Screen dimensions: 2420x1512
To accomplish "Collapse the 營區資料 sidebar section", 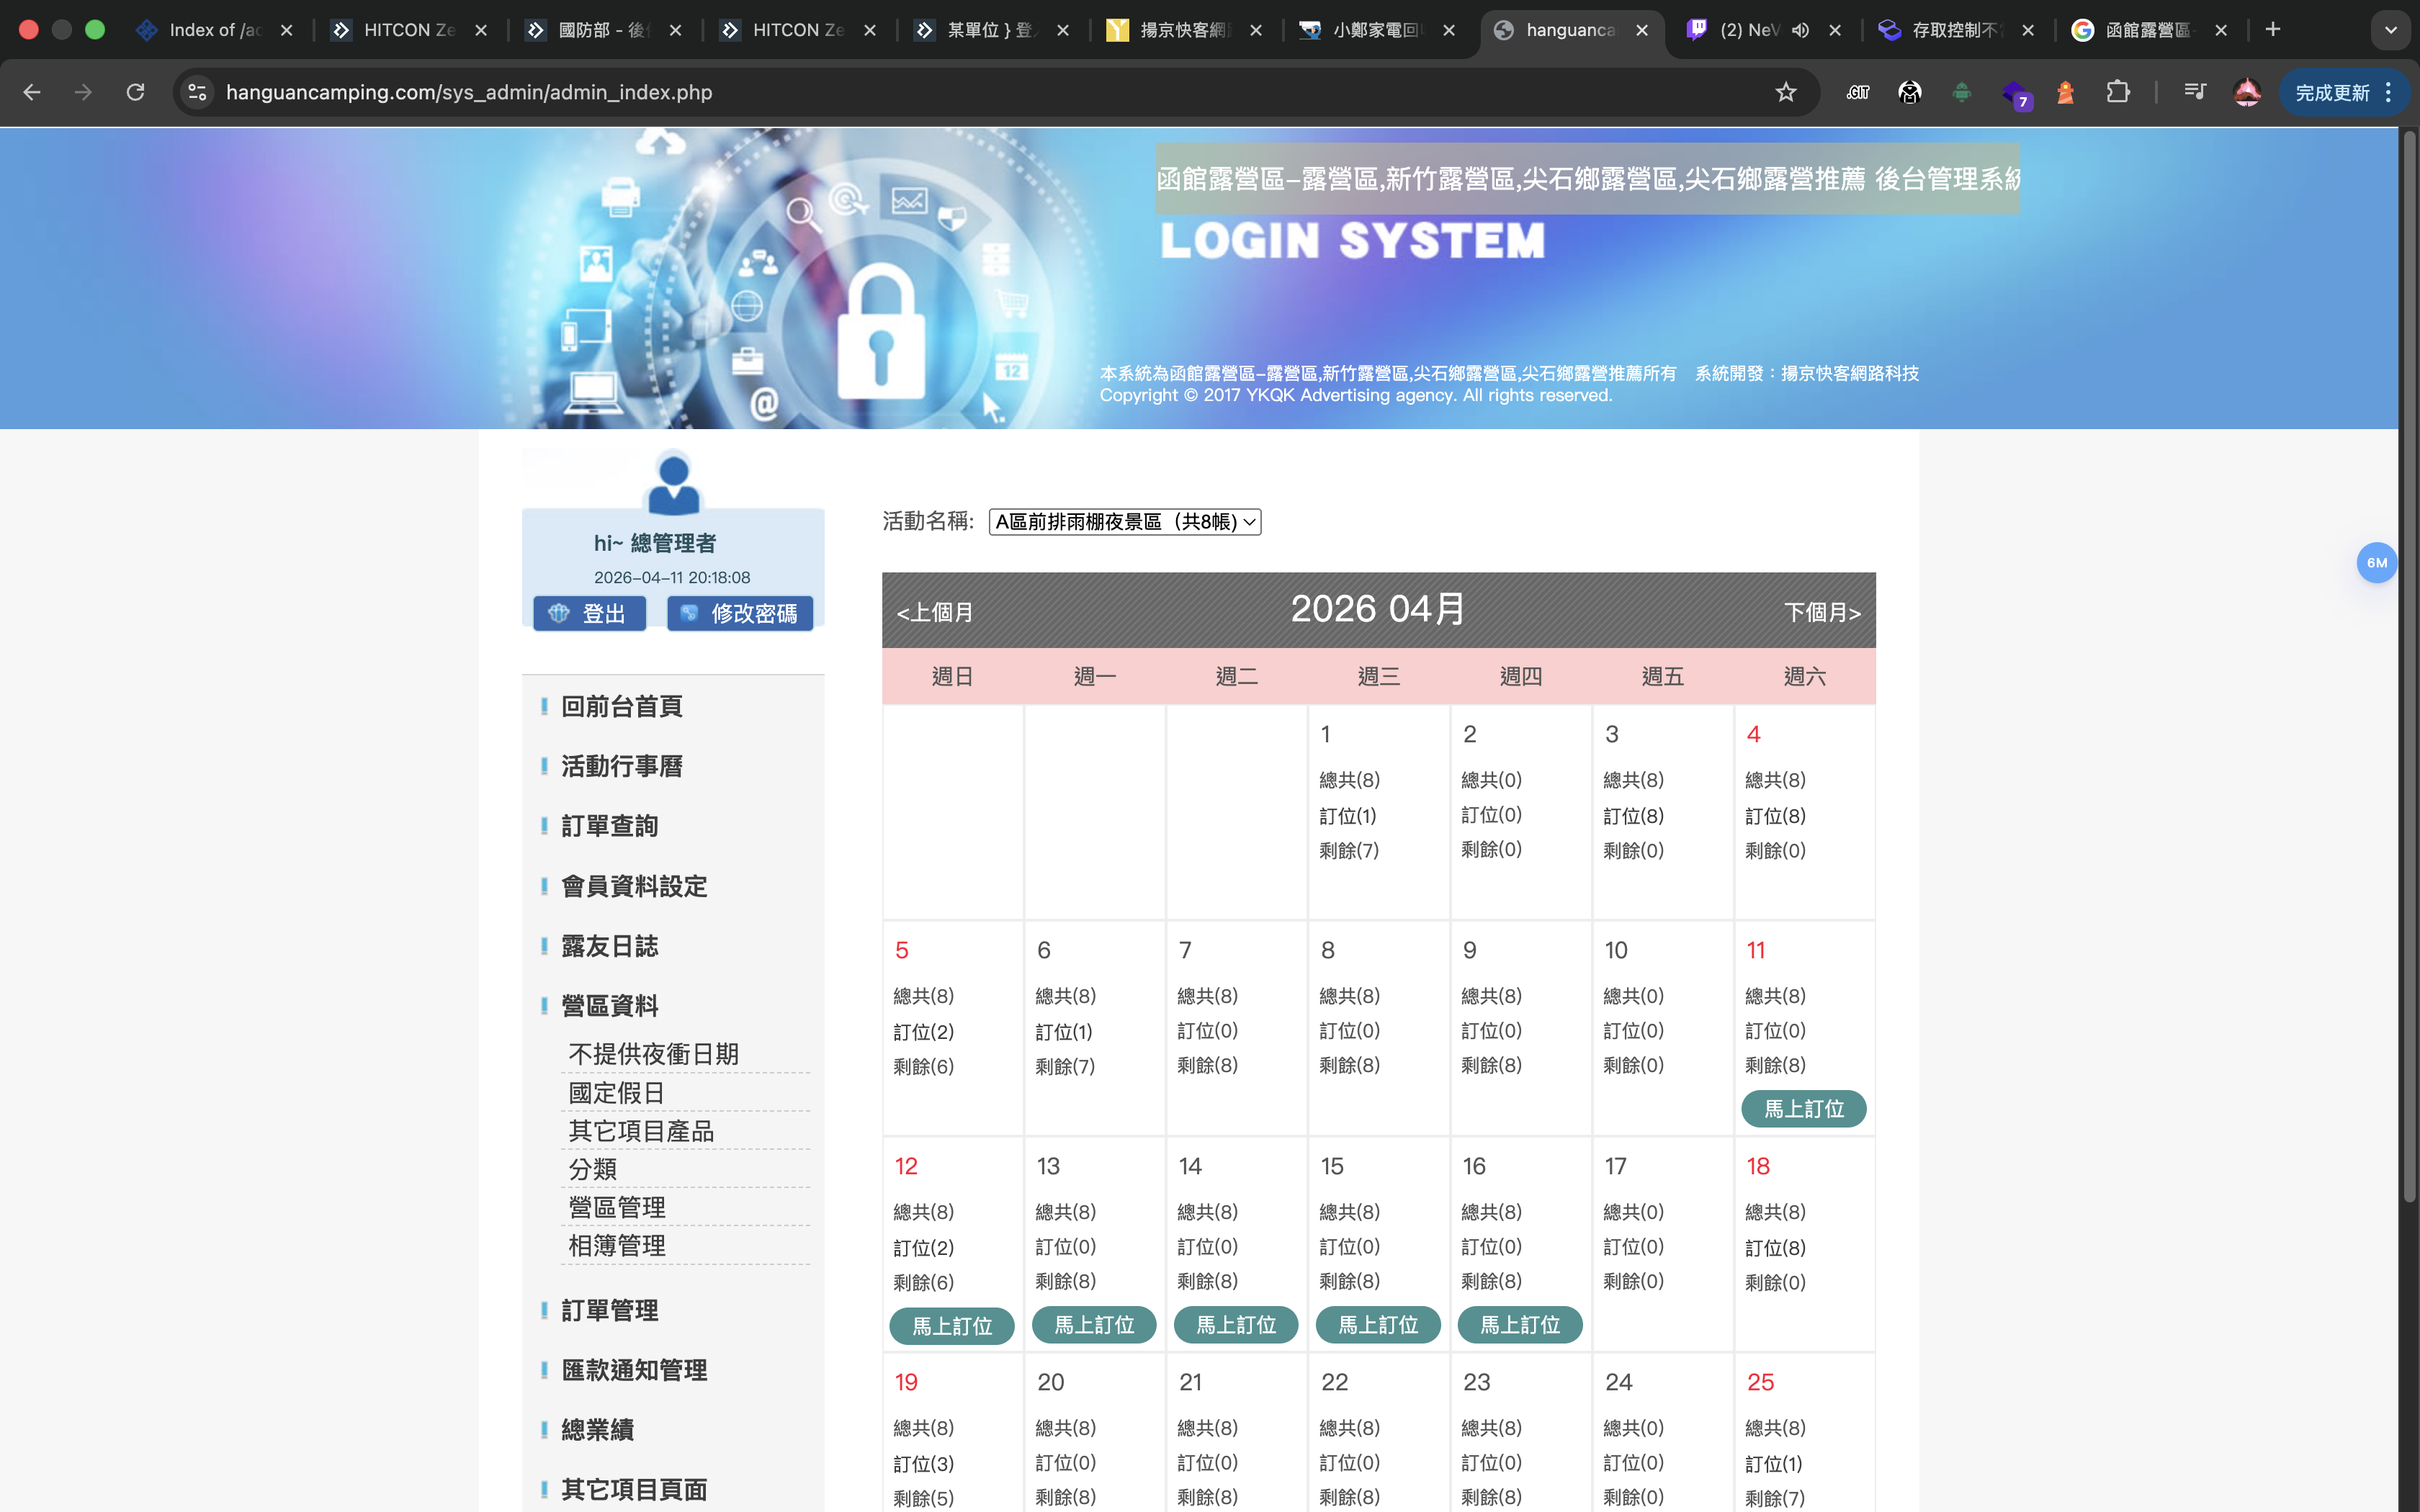I will 610,1006.
